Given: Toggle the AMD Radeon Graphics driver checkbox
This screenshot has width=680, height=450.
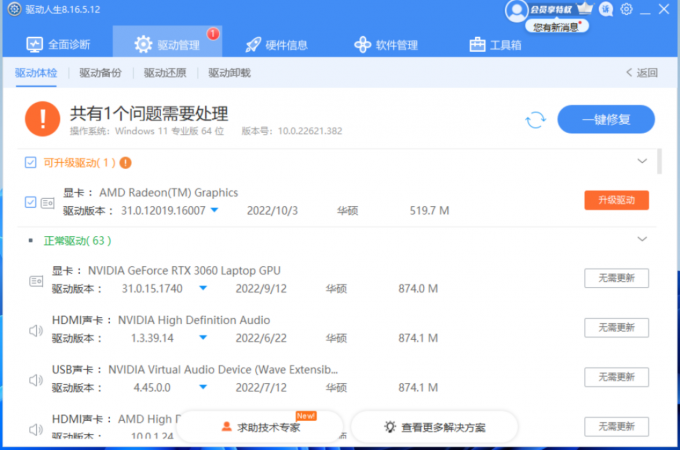Looking at the screenshot, I should 30,202.
